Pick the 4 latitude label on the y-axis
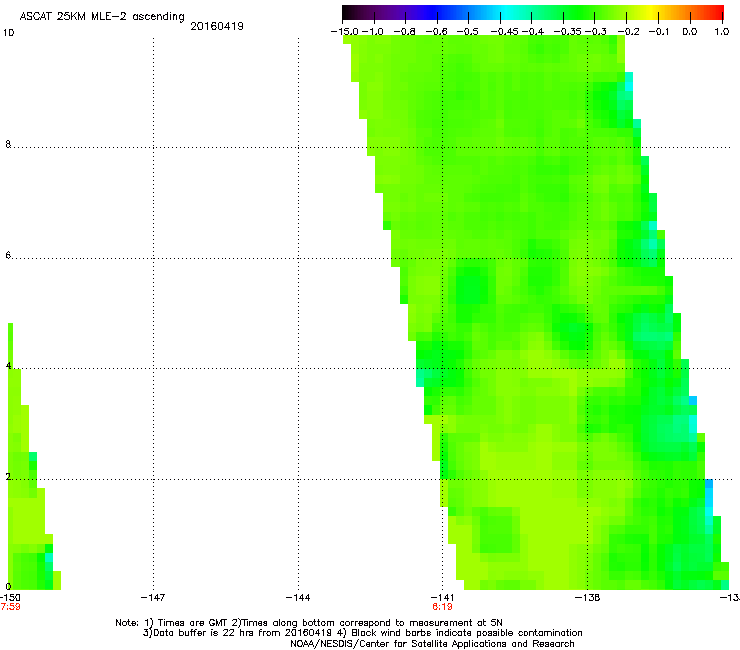 click(8, 366)
